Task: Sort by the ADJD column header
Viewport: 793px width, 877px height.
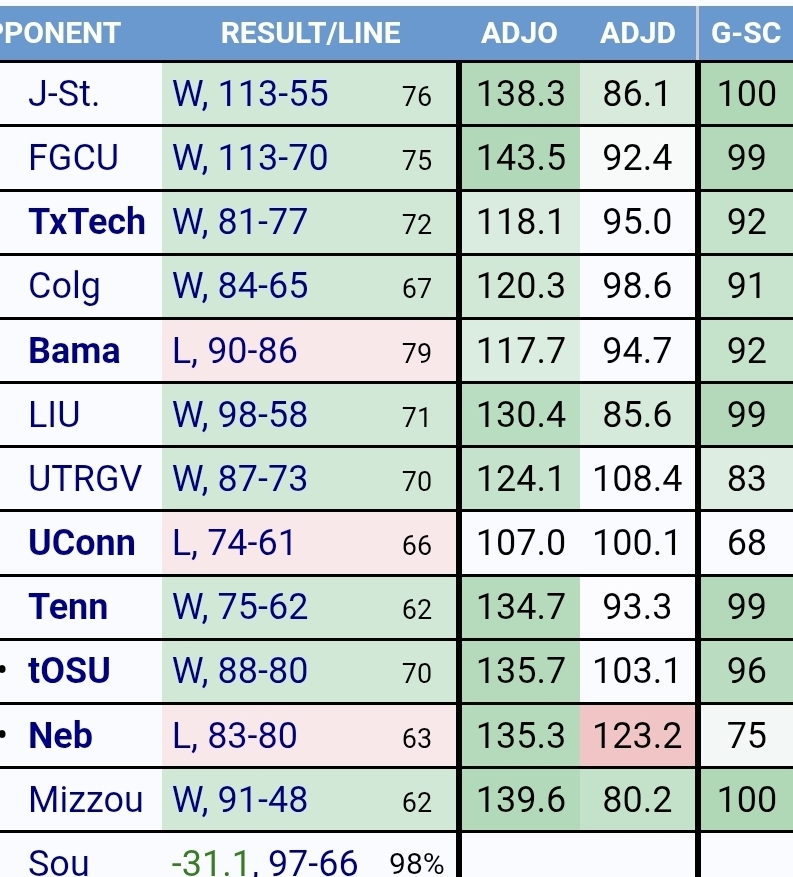Action: [638, 32]
